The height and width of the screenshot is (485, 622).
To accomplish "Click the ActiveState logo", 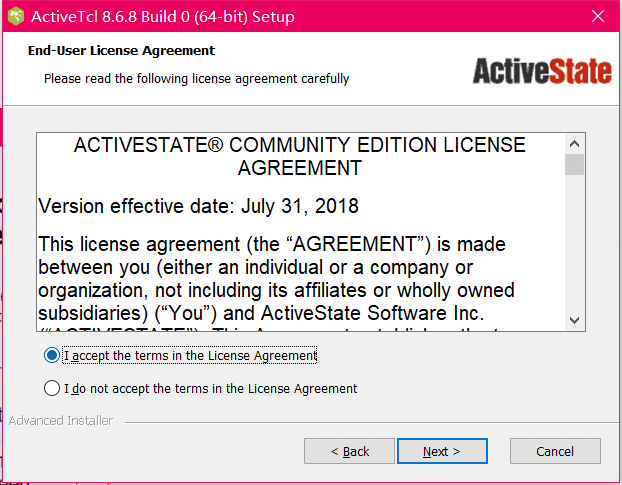I will click(542, 71).
